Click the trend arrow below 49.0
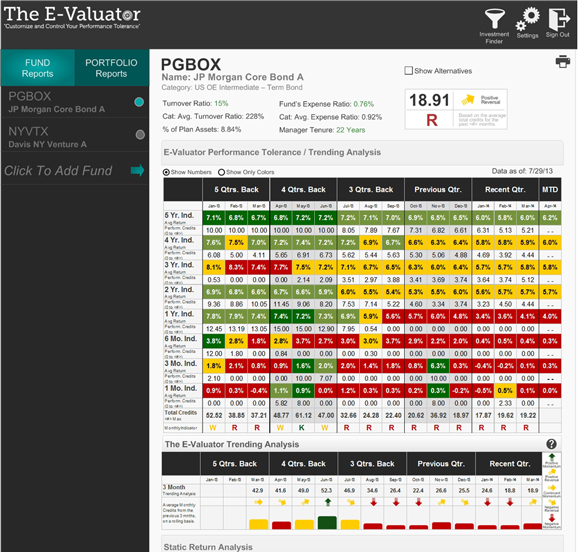Viewport: 578px width, 552px height. click(x=304, y=502)
